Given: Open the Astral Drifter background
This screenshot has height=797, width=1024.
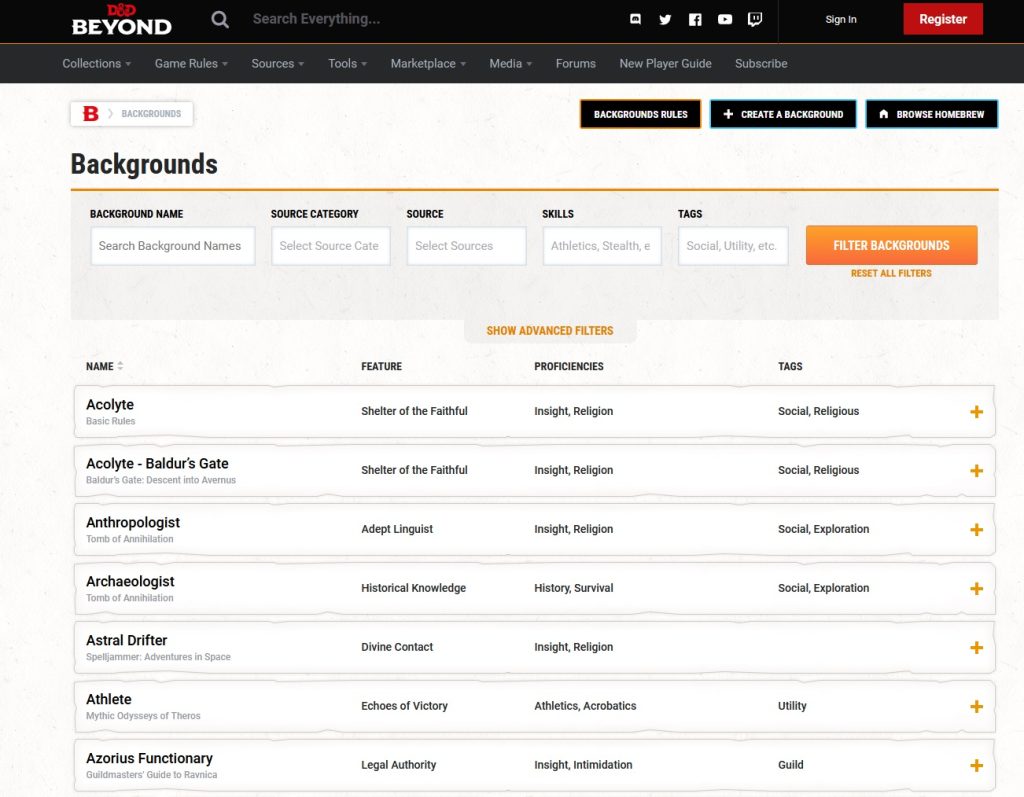Looking at the screenshot, I should tap(127, 640).
